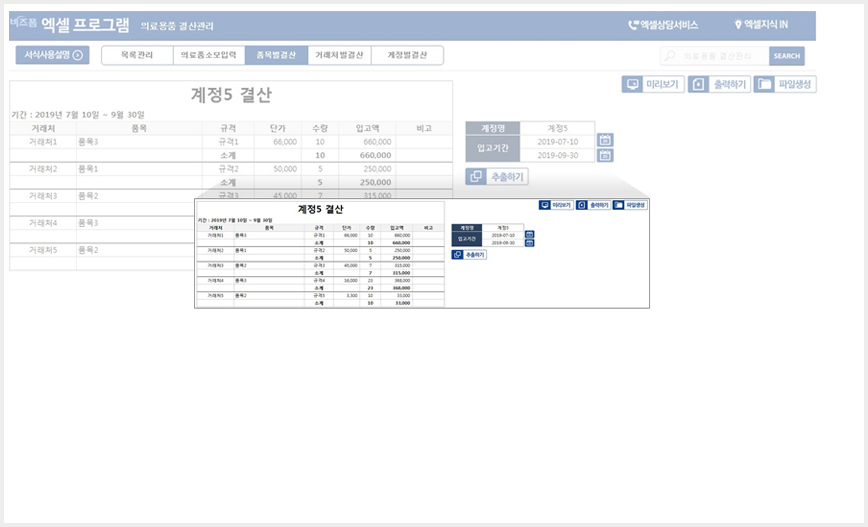Click the 수량 column header

point(320,128)
